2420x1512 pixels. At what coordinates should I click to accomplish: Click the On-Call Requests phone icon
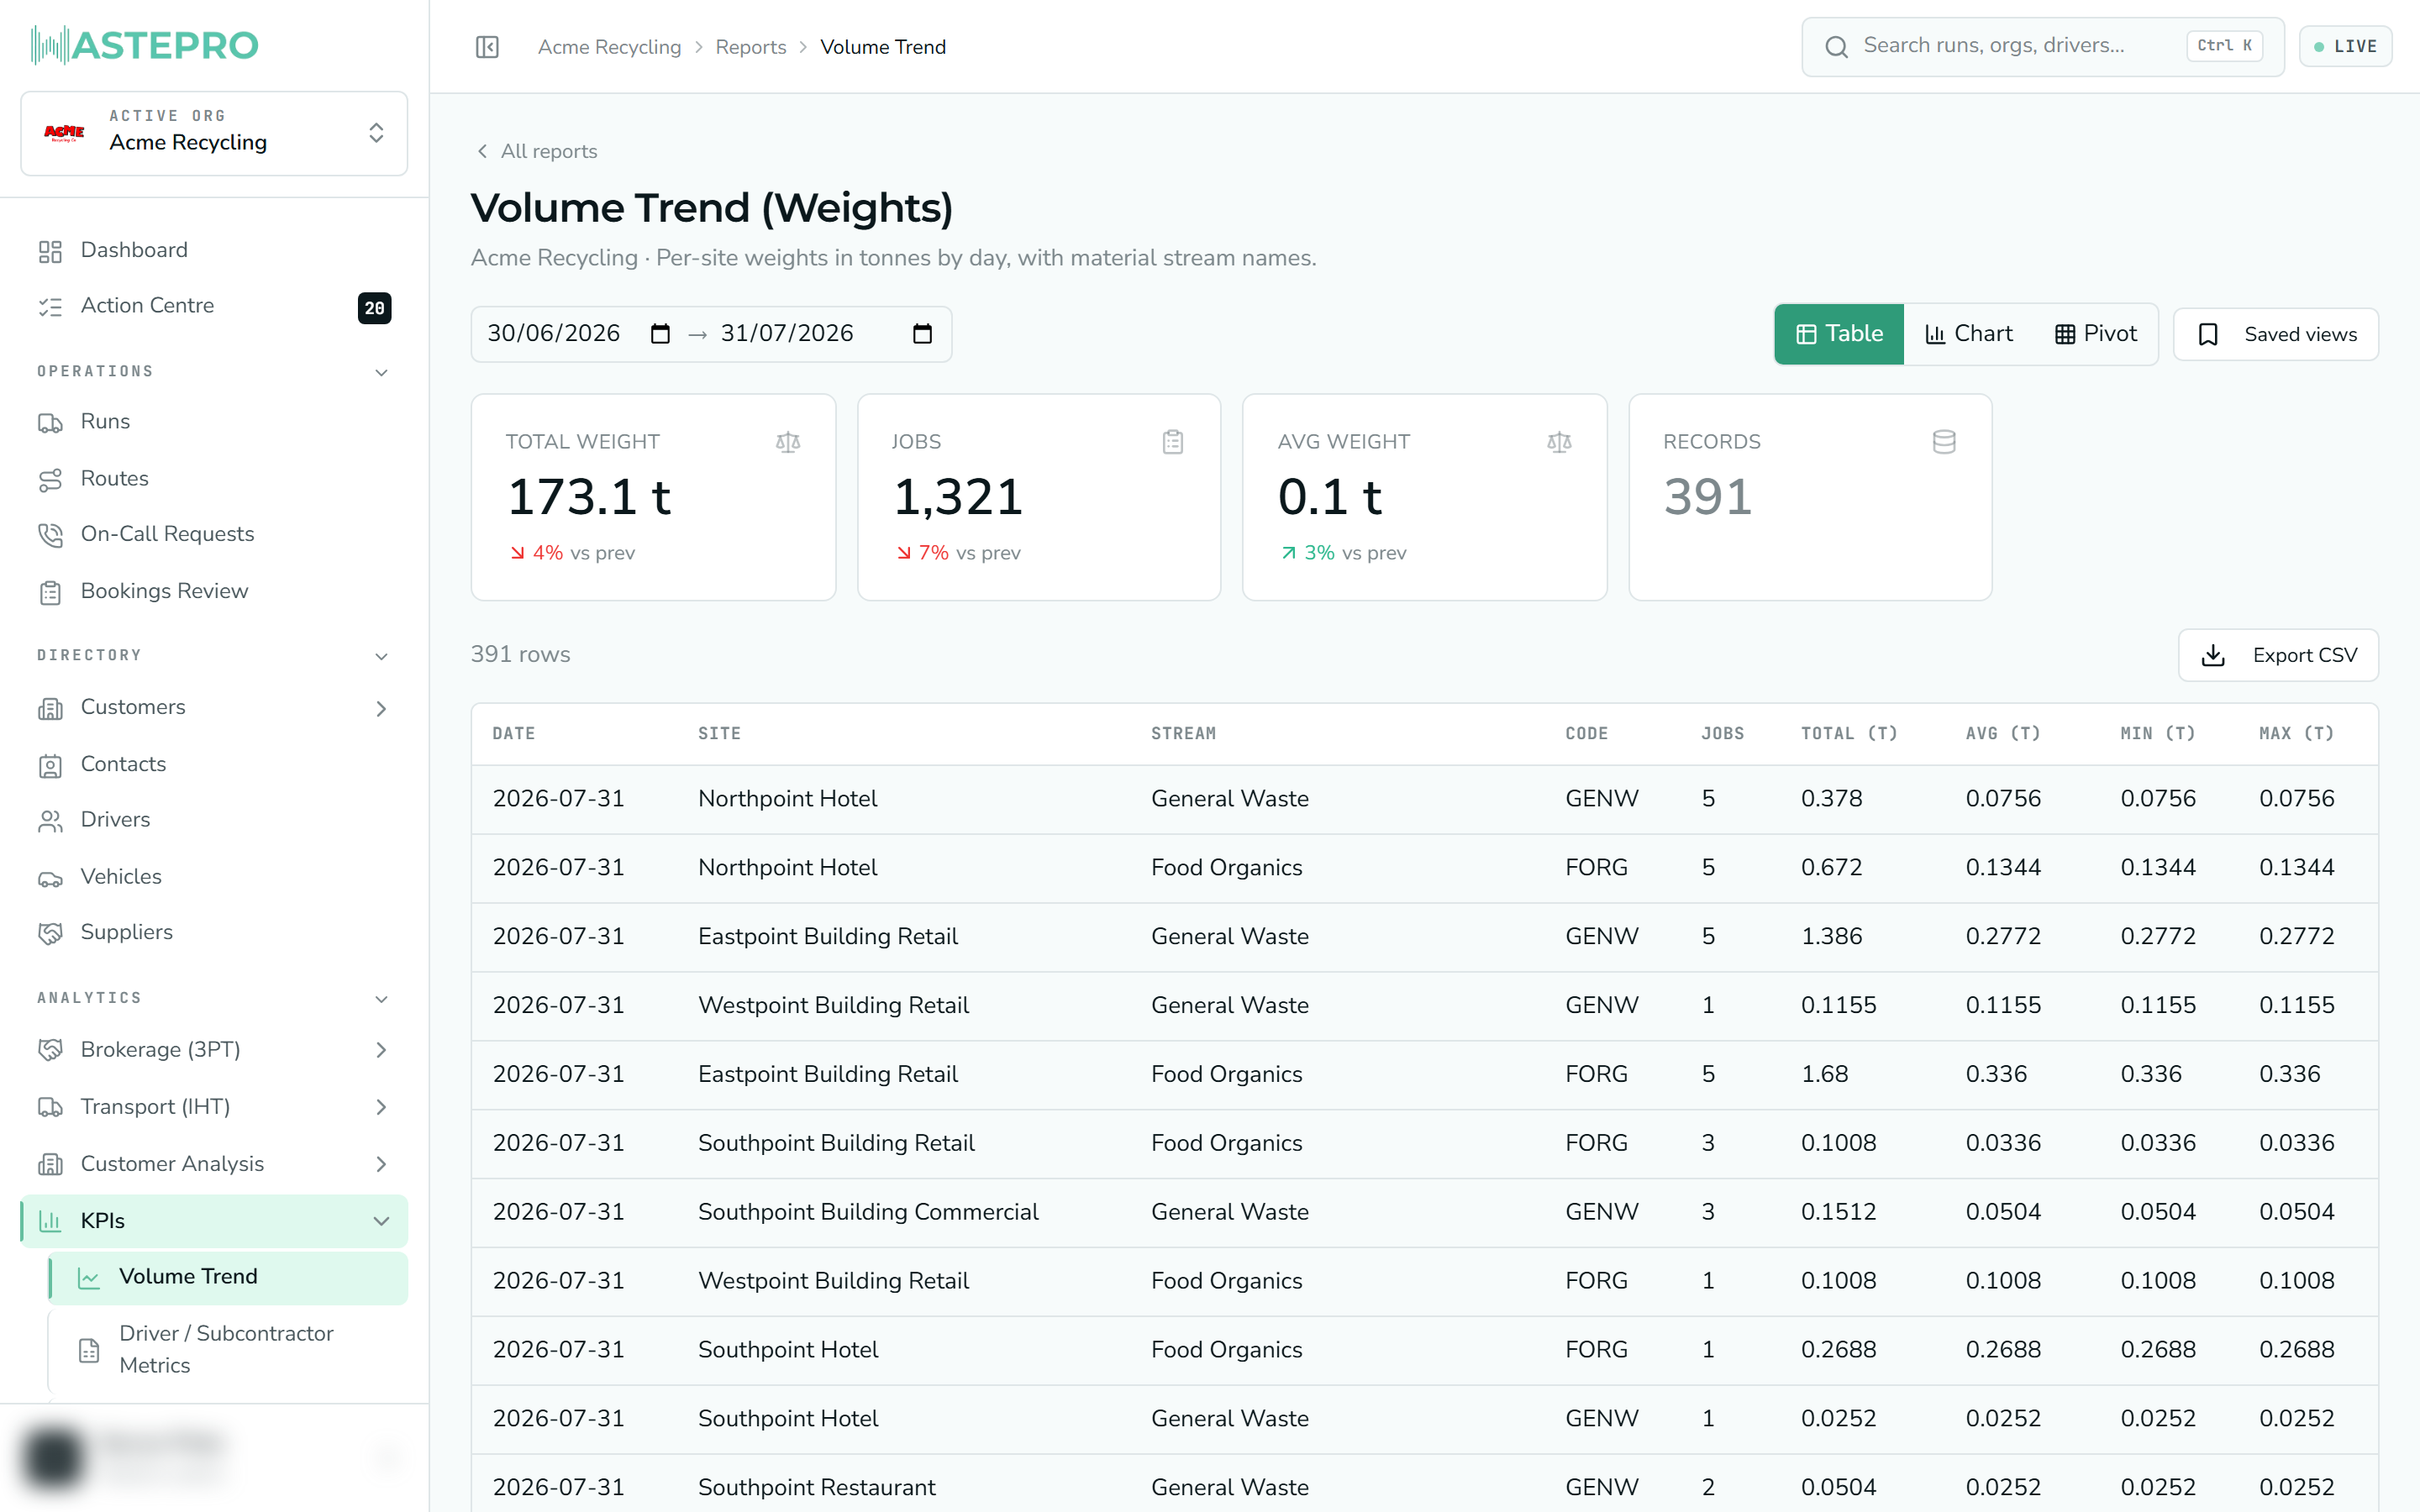click(x=50, y=535)
